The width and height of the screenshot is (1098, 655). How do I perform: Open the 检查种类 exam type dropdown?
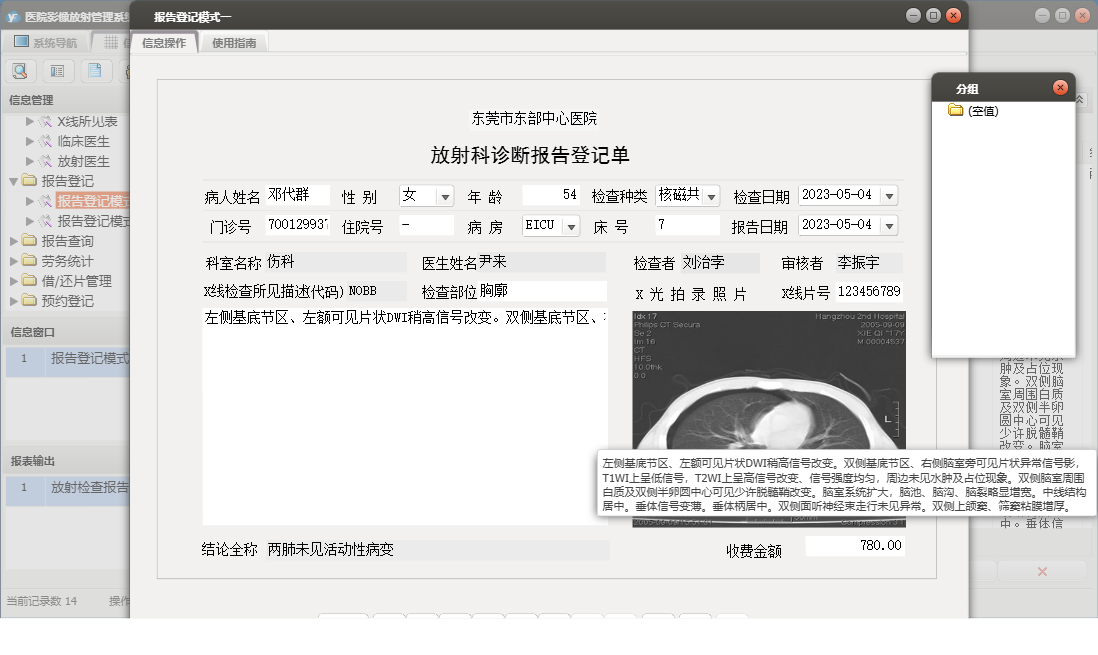[712, 196]
